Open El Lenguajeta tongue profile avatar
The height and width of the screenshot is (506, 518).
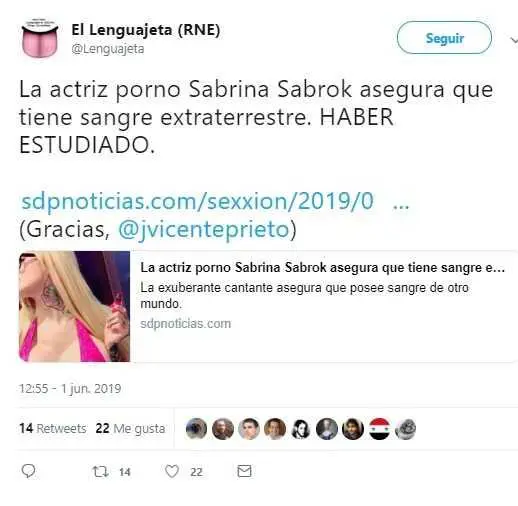(40, 38)
